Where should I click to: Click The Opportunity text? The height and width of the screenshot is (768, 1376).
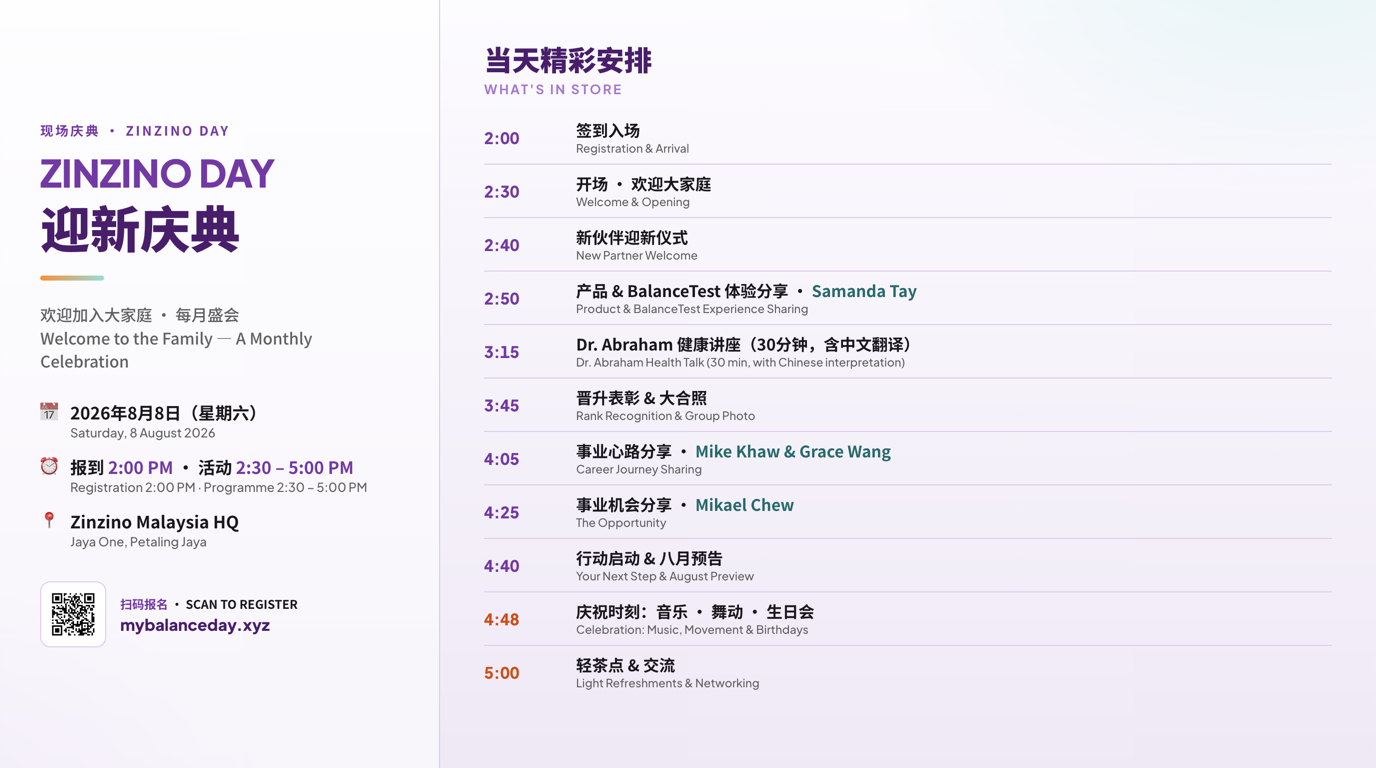[x=621, y=523]
